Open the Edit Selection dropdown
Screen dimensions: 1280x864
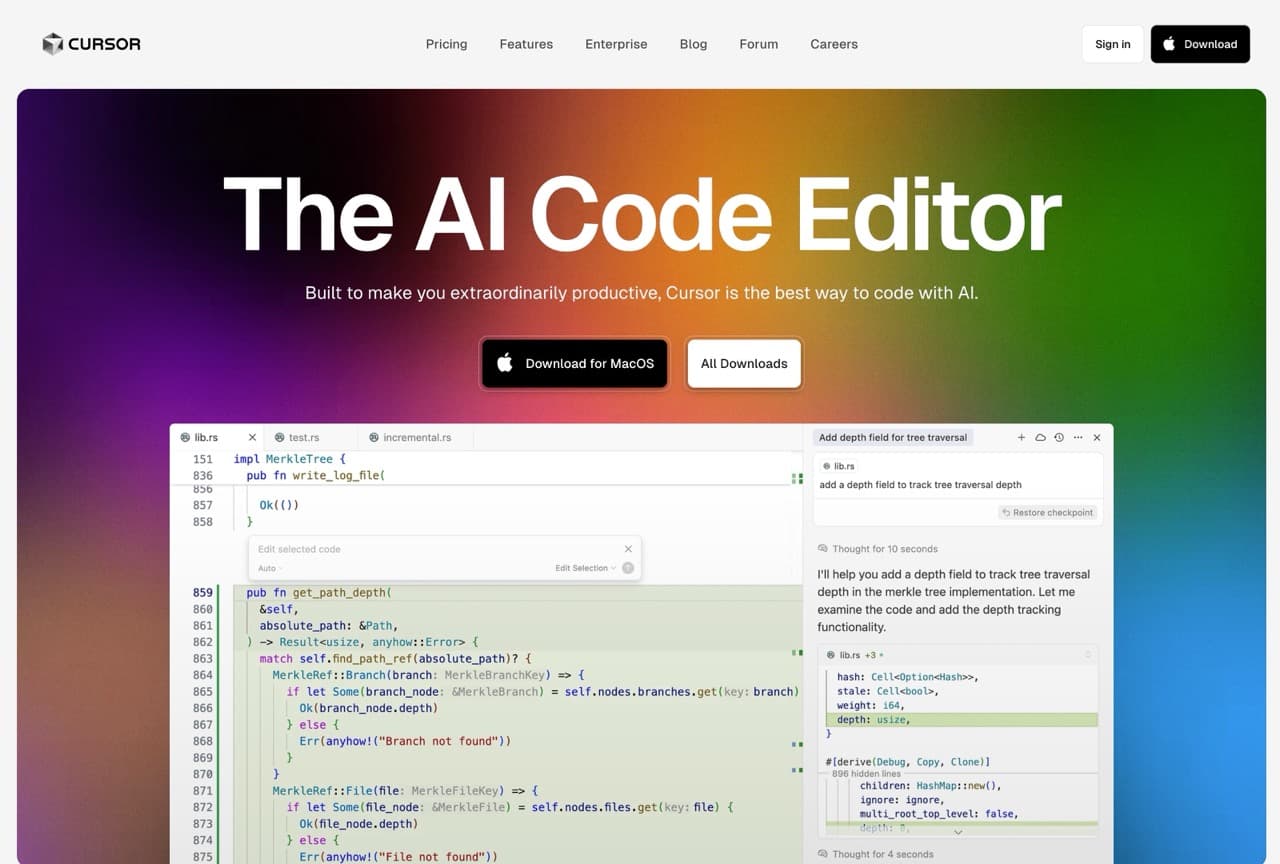585,568
